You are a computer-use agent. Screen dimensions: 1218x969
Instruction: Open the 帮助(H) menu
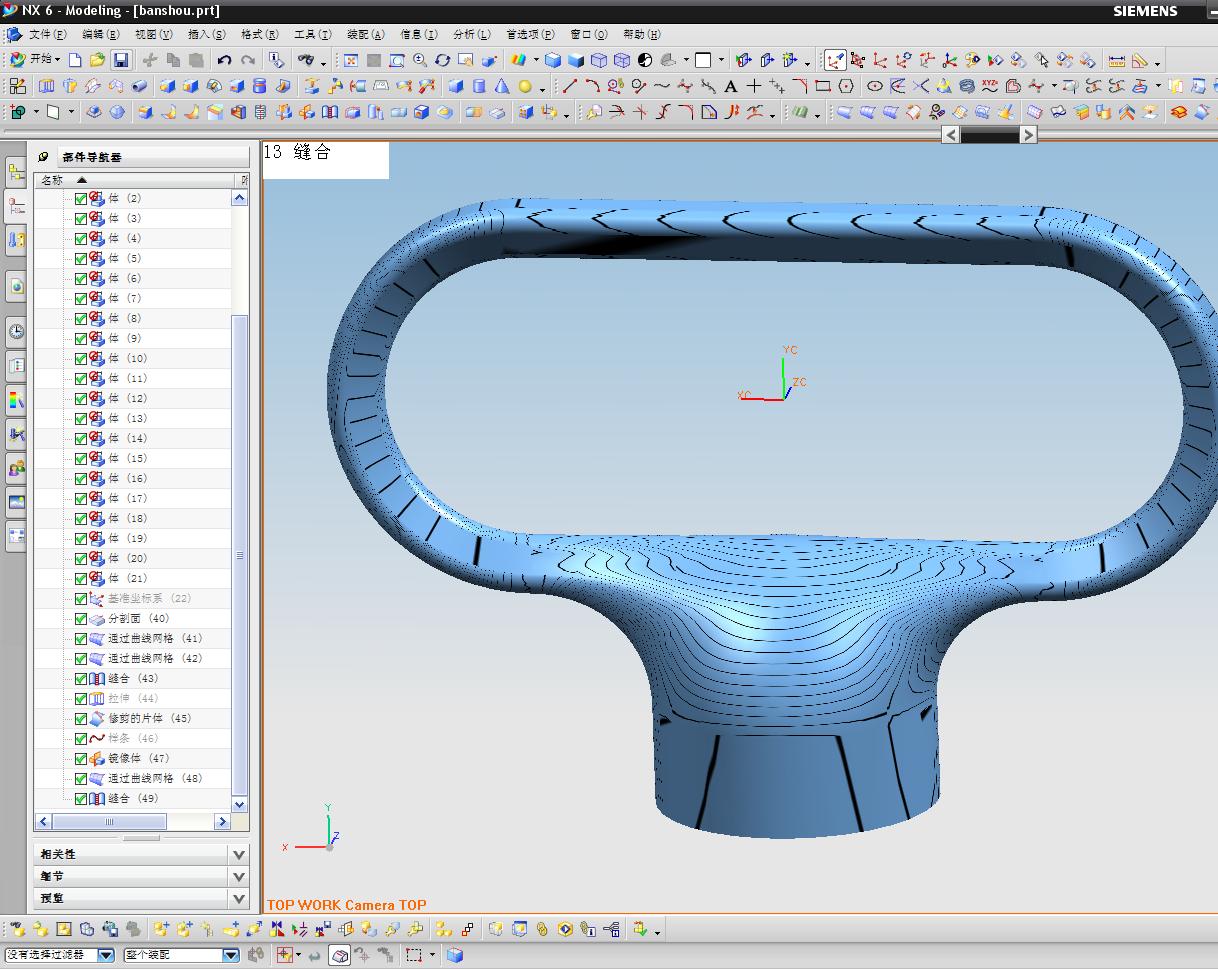641,34
